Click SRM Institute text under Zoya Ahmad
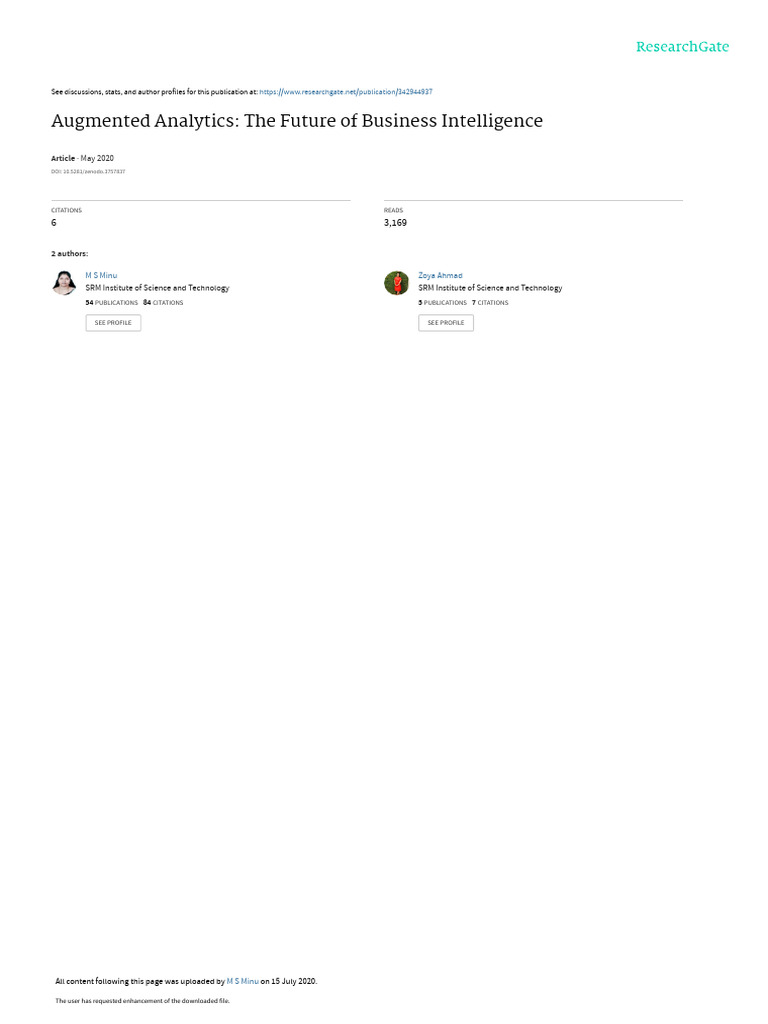Screen dimensions: 768x1024 pos(490,288)
